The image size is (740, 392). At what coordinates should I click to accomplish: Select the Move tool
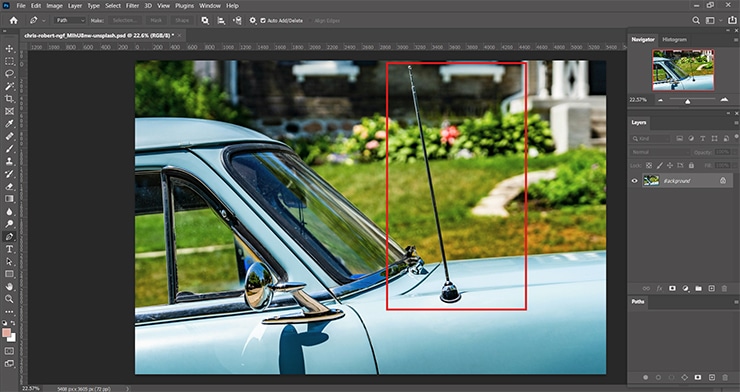click(x=9, y=49)
